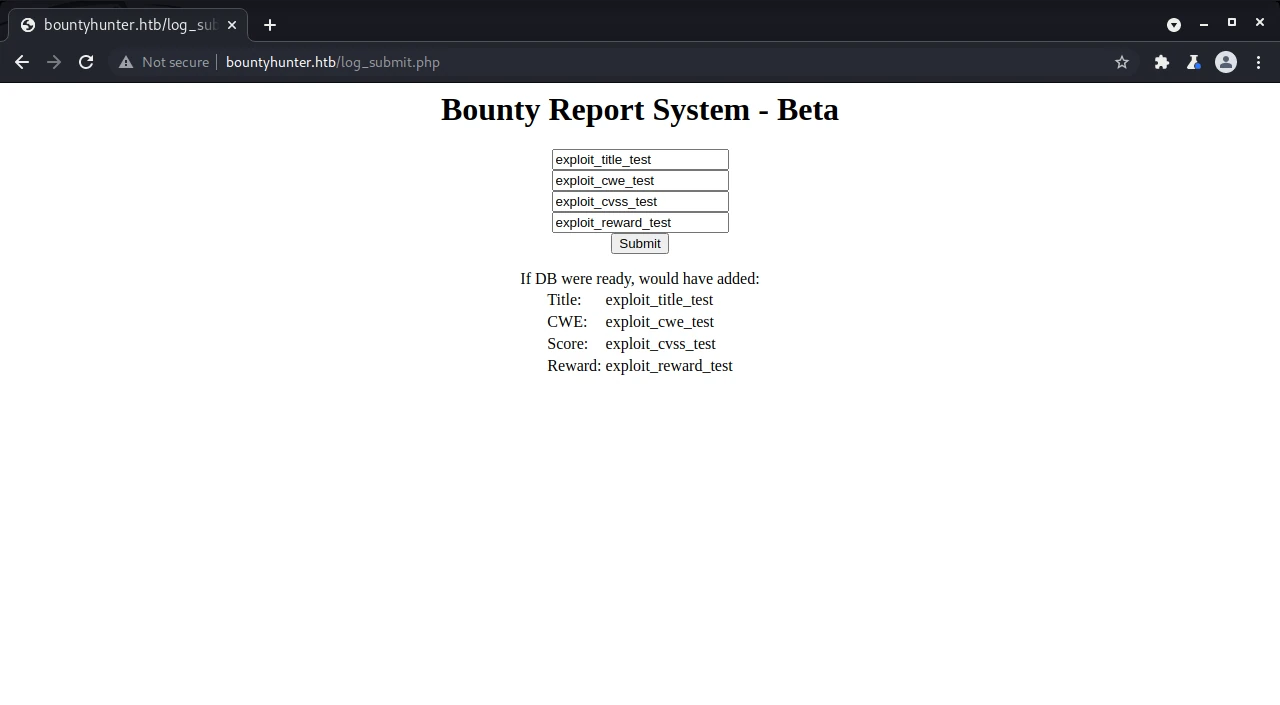
Task: Submit the bounty report form
Action: coord(640,244)
